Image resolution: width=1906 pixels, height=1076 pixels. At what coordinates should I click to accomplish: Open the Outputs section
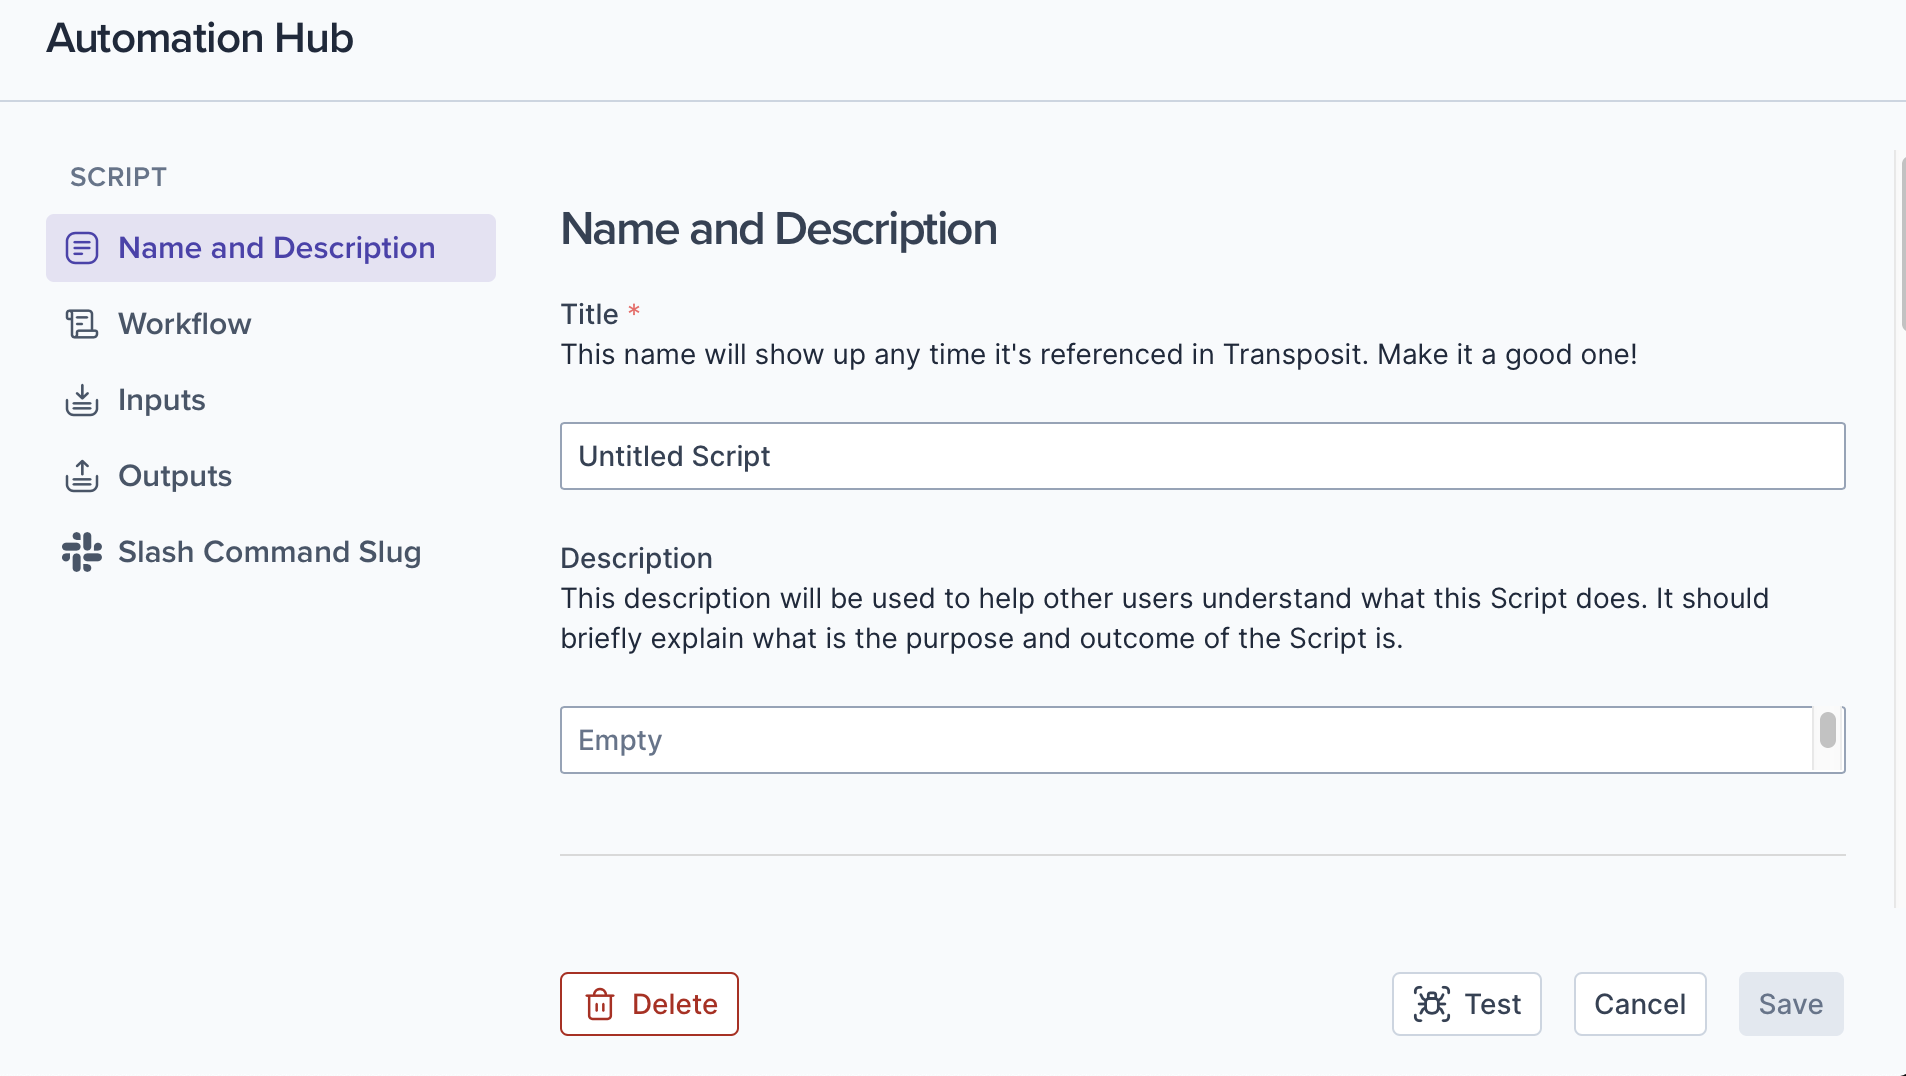coord(175,476)
